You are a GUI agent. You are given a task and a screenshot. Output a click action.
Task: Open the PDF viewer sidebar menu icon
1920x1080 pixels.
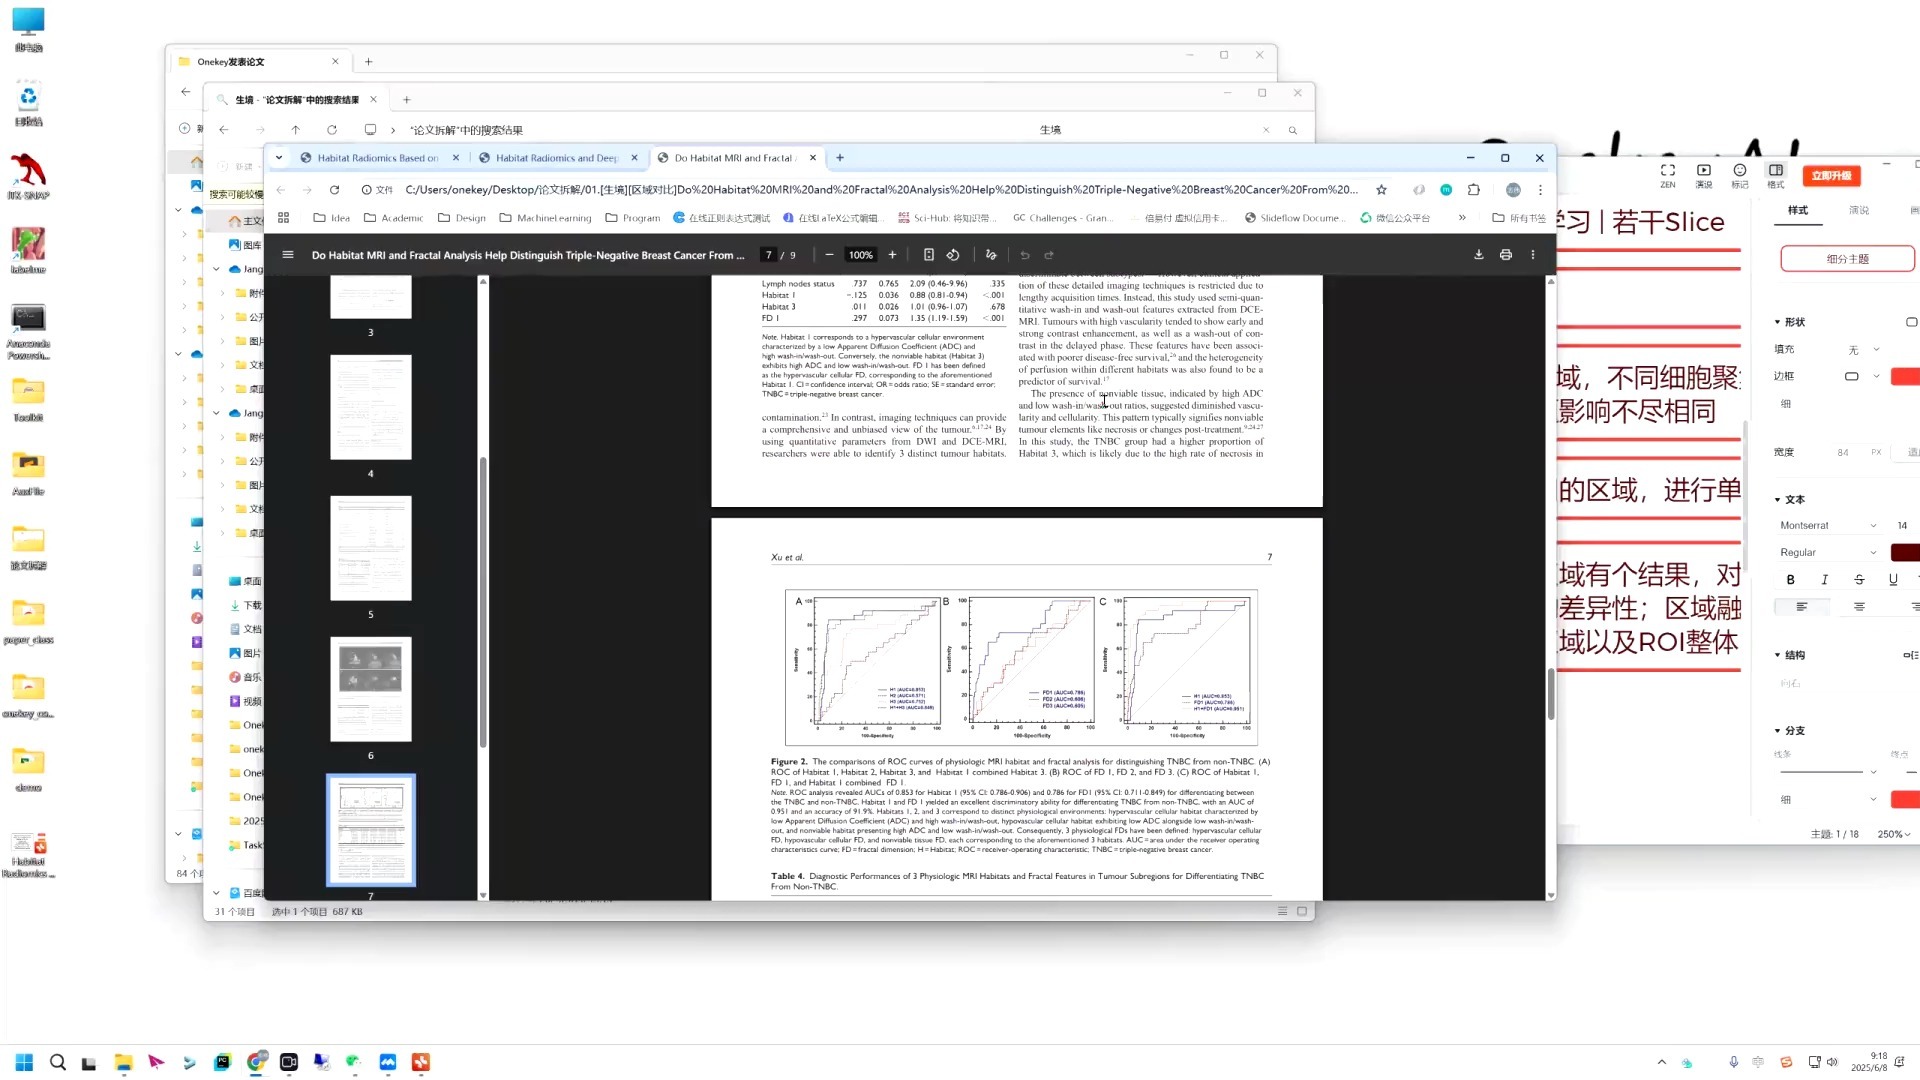point(288,255)
